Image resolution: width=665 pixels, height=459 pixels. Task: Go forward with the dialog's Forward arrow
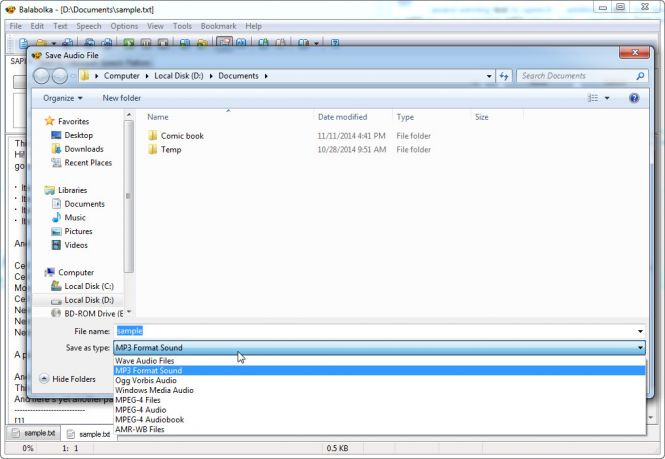tap(59, 76)
